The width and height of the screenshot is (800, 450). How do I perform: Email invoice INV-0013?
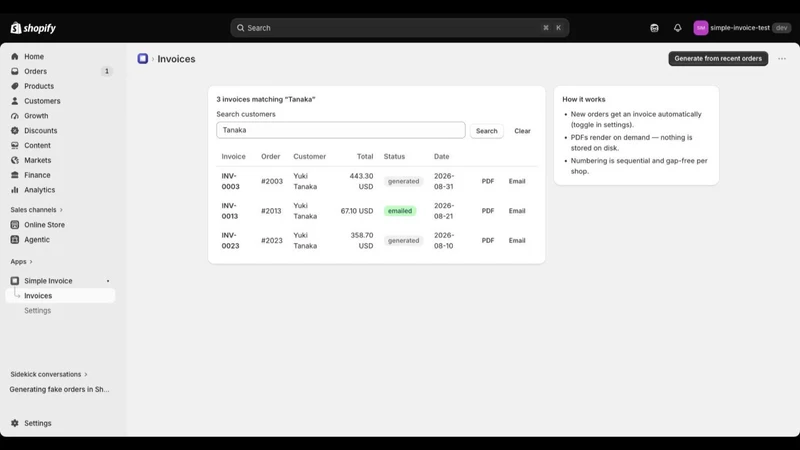coord(517,211)
